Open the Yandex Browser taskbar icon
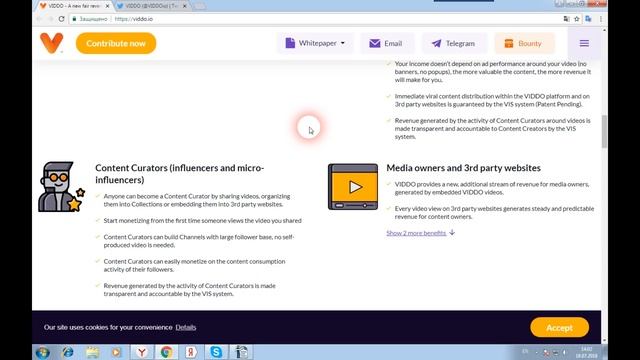This screenshot has height=360, width=640. point(142,352)
